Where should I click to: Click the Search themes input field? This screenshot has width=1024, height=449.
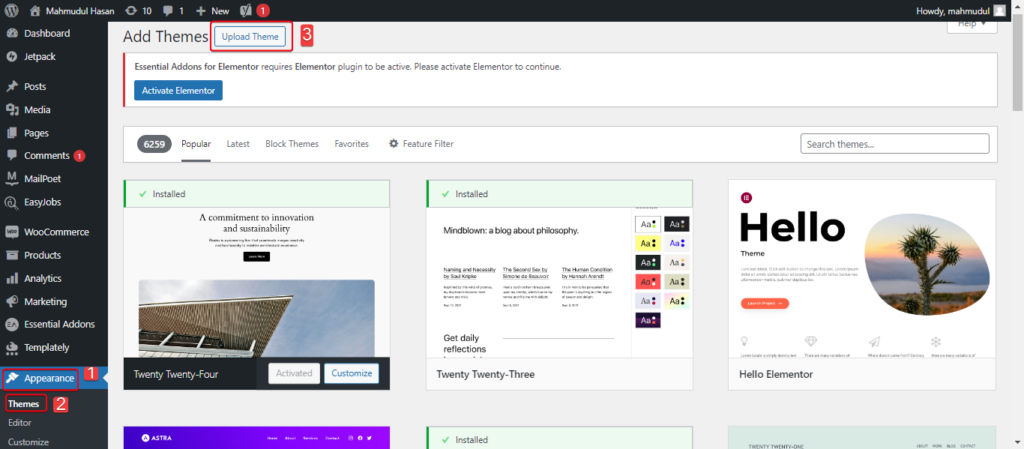coord(894,144)
